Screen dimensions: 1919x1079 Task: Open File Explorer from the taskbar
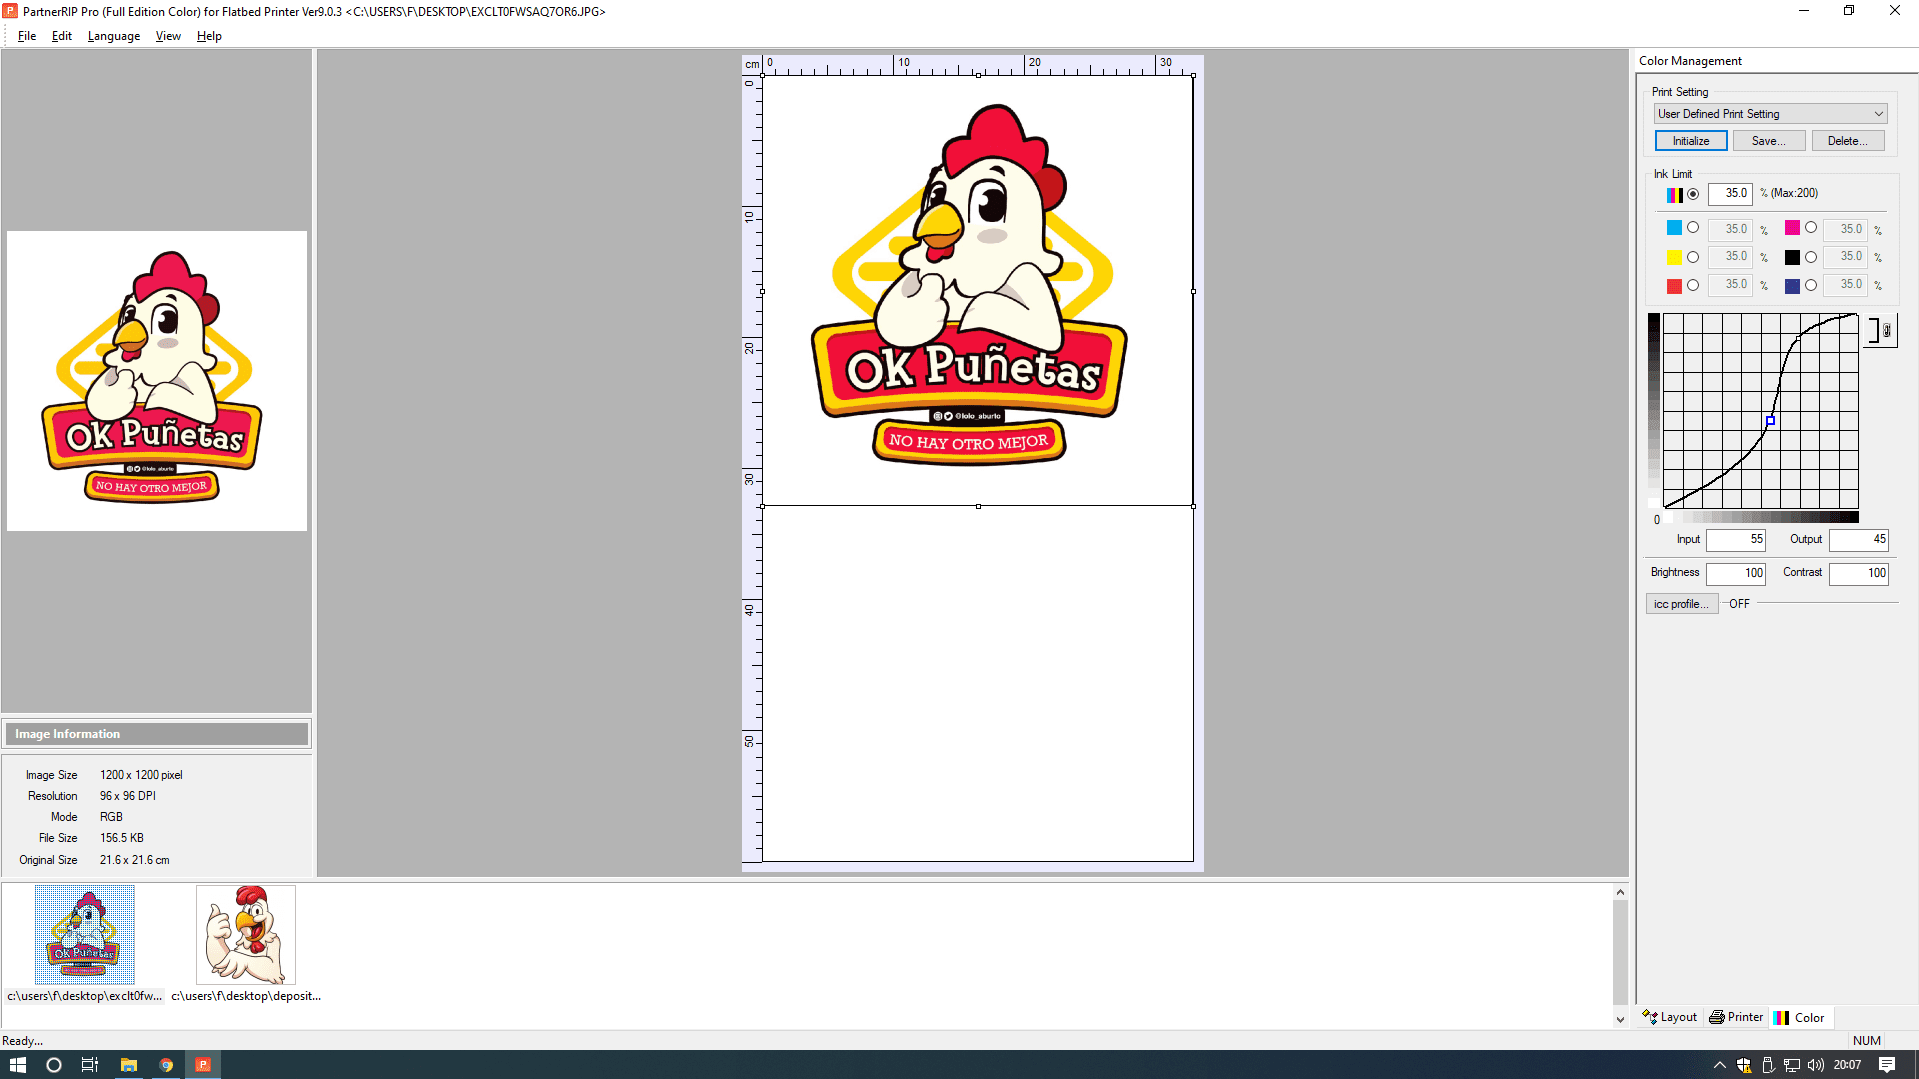click(128, 1065)
